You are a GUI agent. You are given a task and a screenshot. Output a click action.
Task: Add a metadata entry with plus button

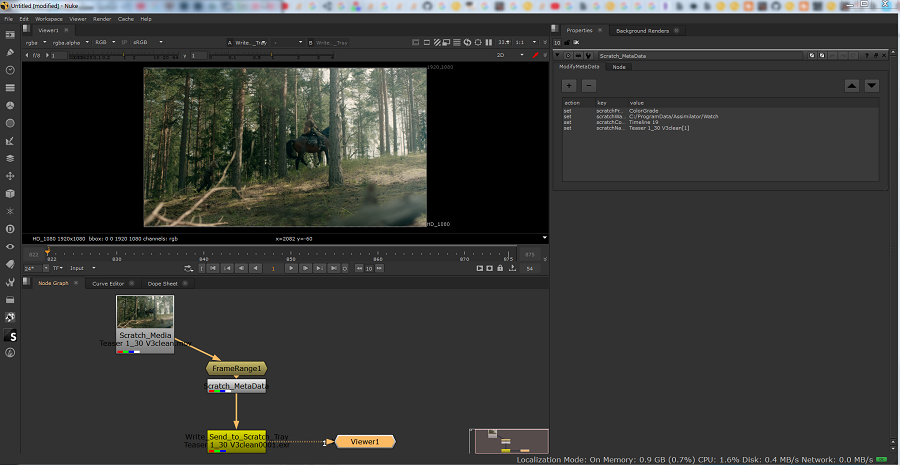pos(569,86)
